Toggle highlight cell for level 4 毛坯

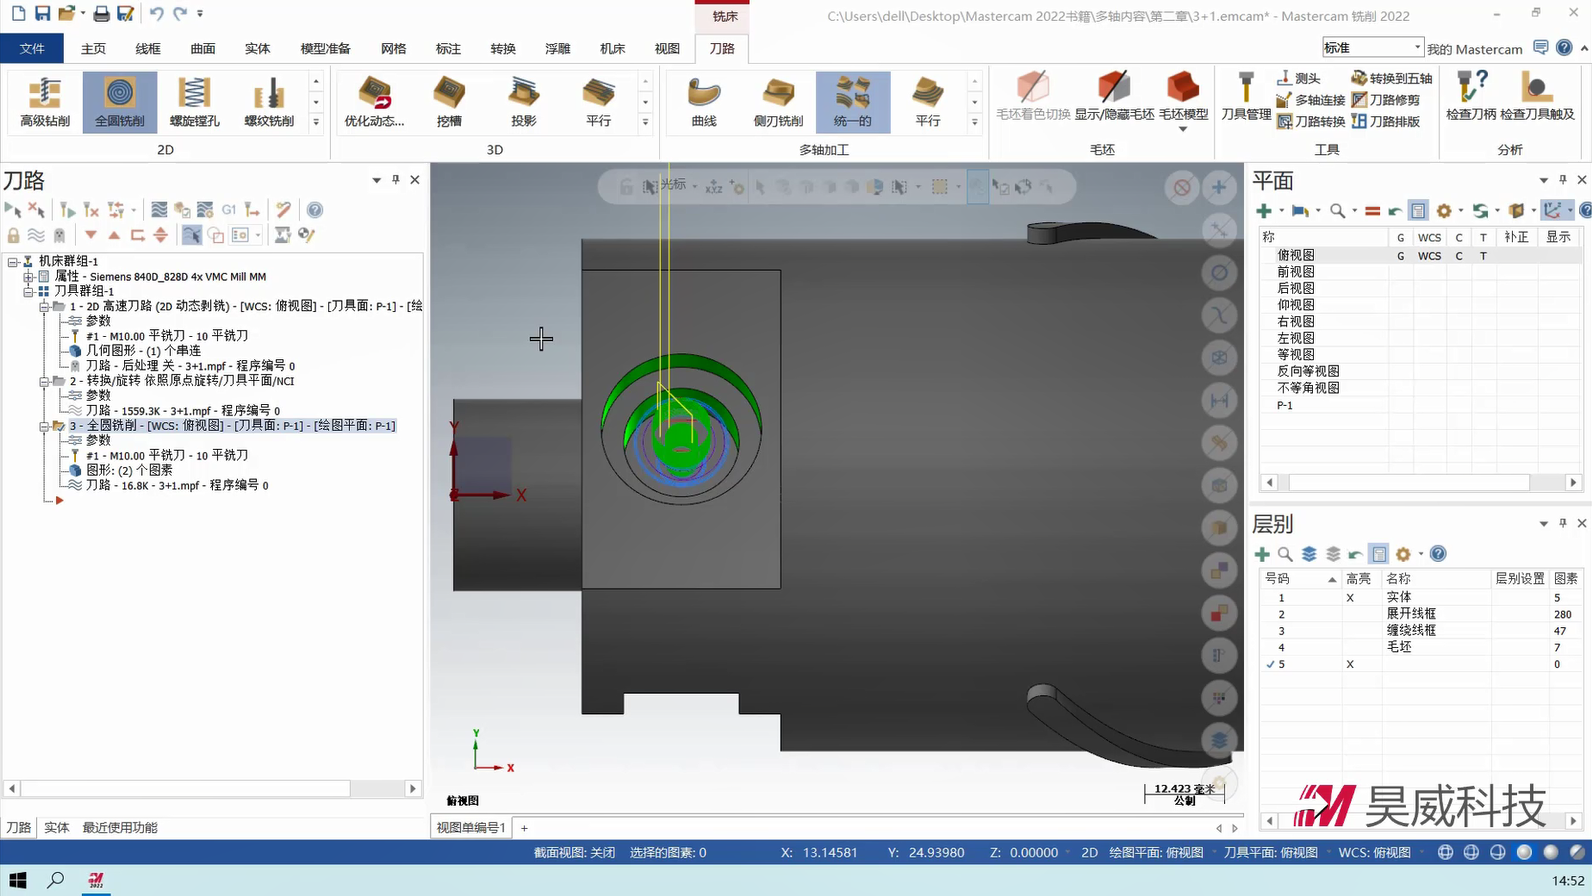click(x=1360, y=647)
